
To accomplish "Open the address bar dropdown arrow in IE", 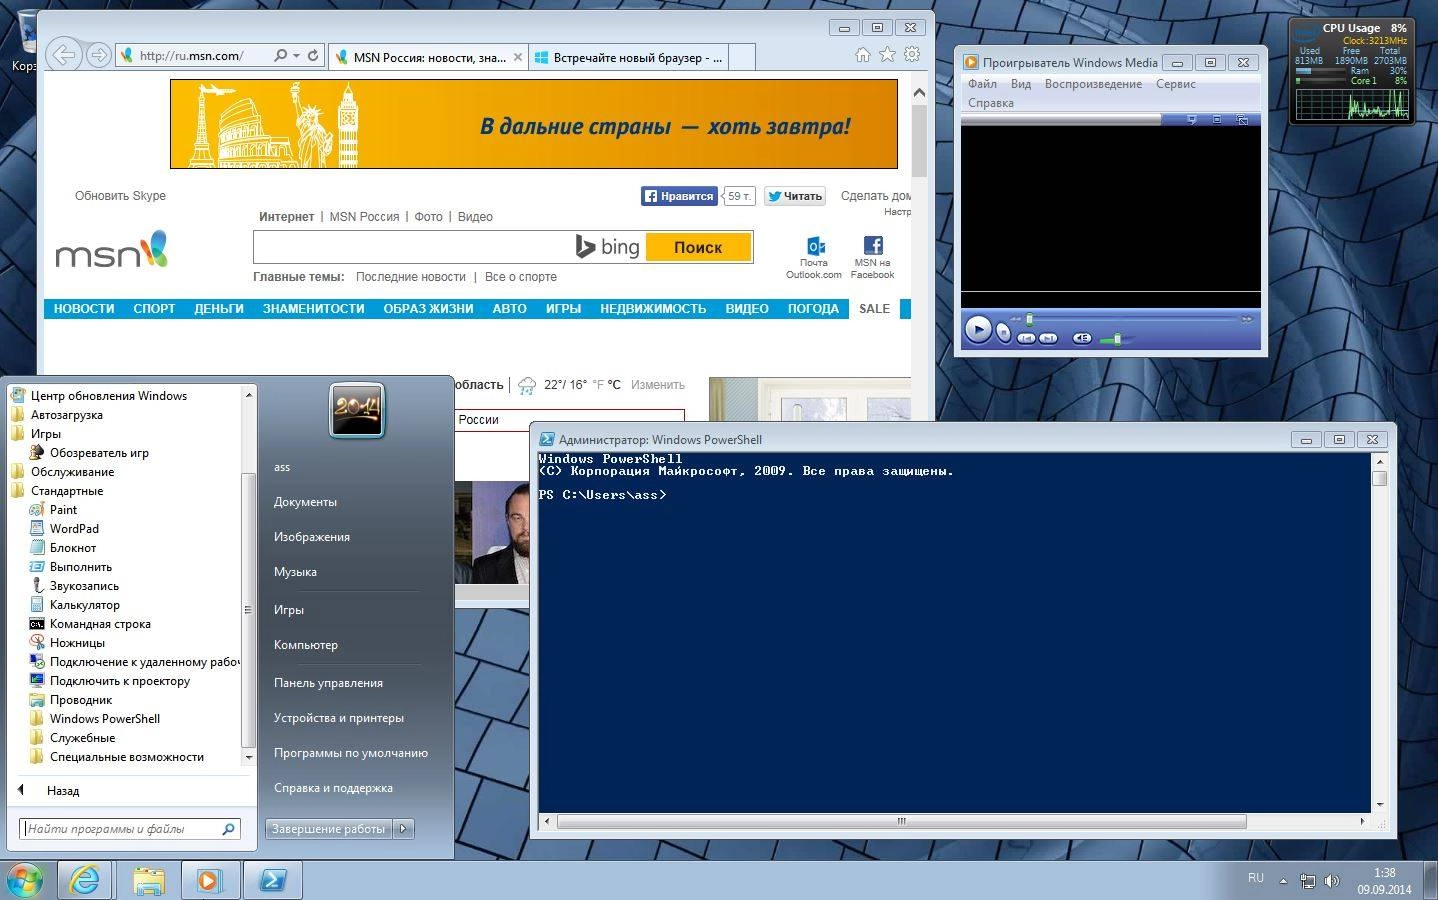I will 296,56.
